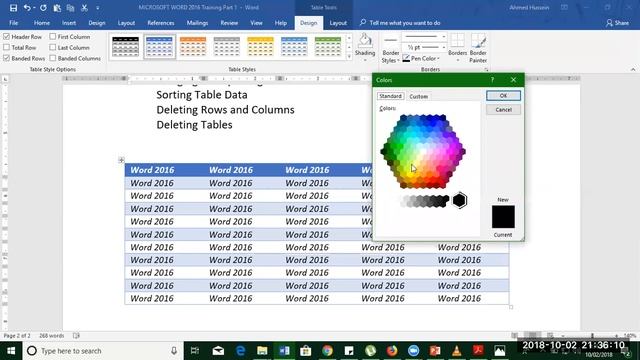Screen dimensions: 640x360
Task: Click the Sorting Table Data line
Action: [202, 95]
